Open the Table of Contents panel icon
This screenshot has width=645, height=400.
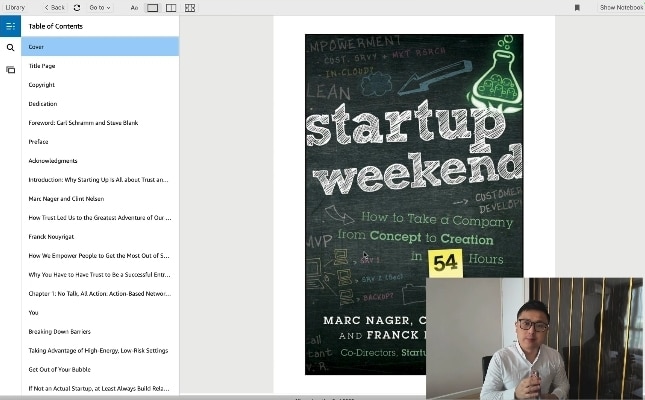click(10, 26)
